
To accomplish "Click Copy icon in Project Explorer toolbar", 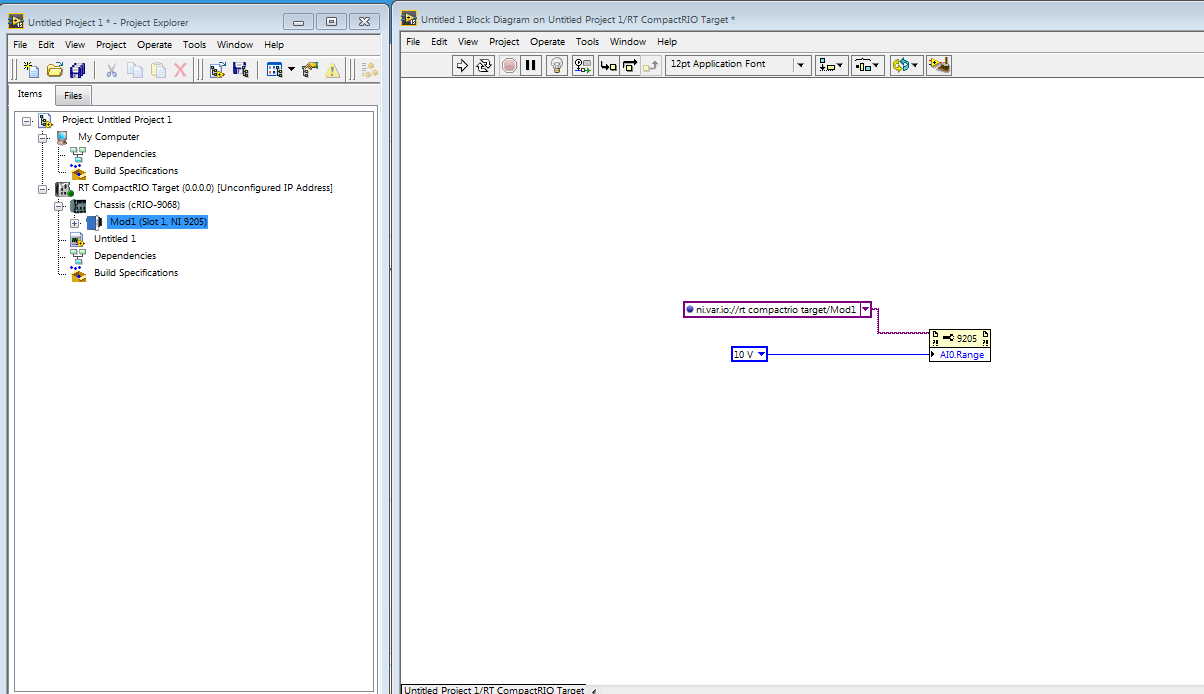I will [135, 70].
